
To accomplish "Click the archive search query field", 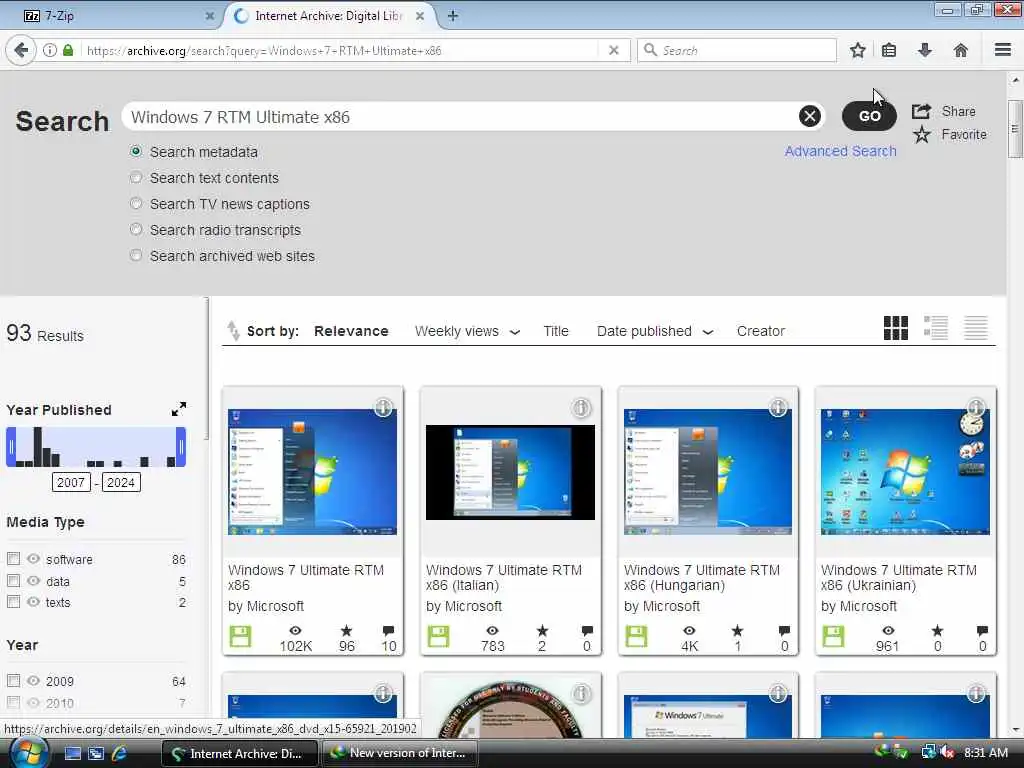I will [x=462, y=117].
